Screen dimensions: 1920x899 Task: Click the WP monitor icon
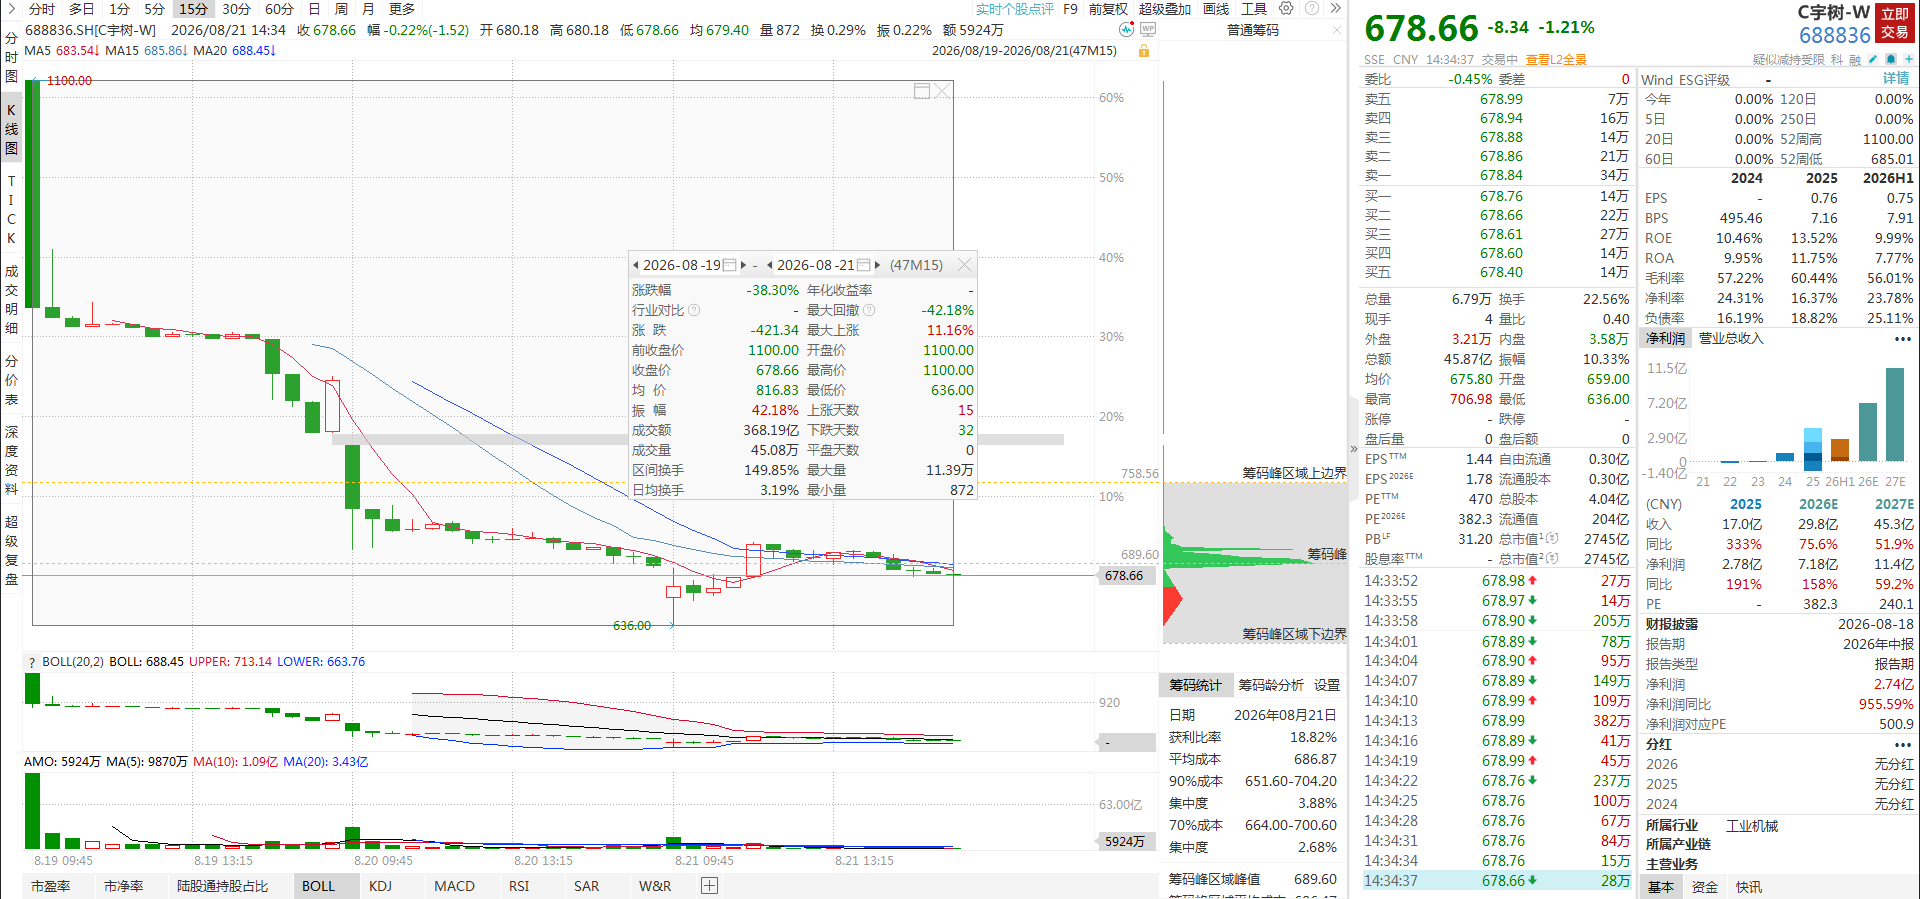pos(1148,30)
